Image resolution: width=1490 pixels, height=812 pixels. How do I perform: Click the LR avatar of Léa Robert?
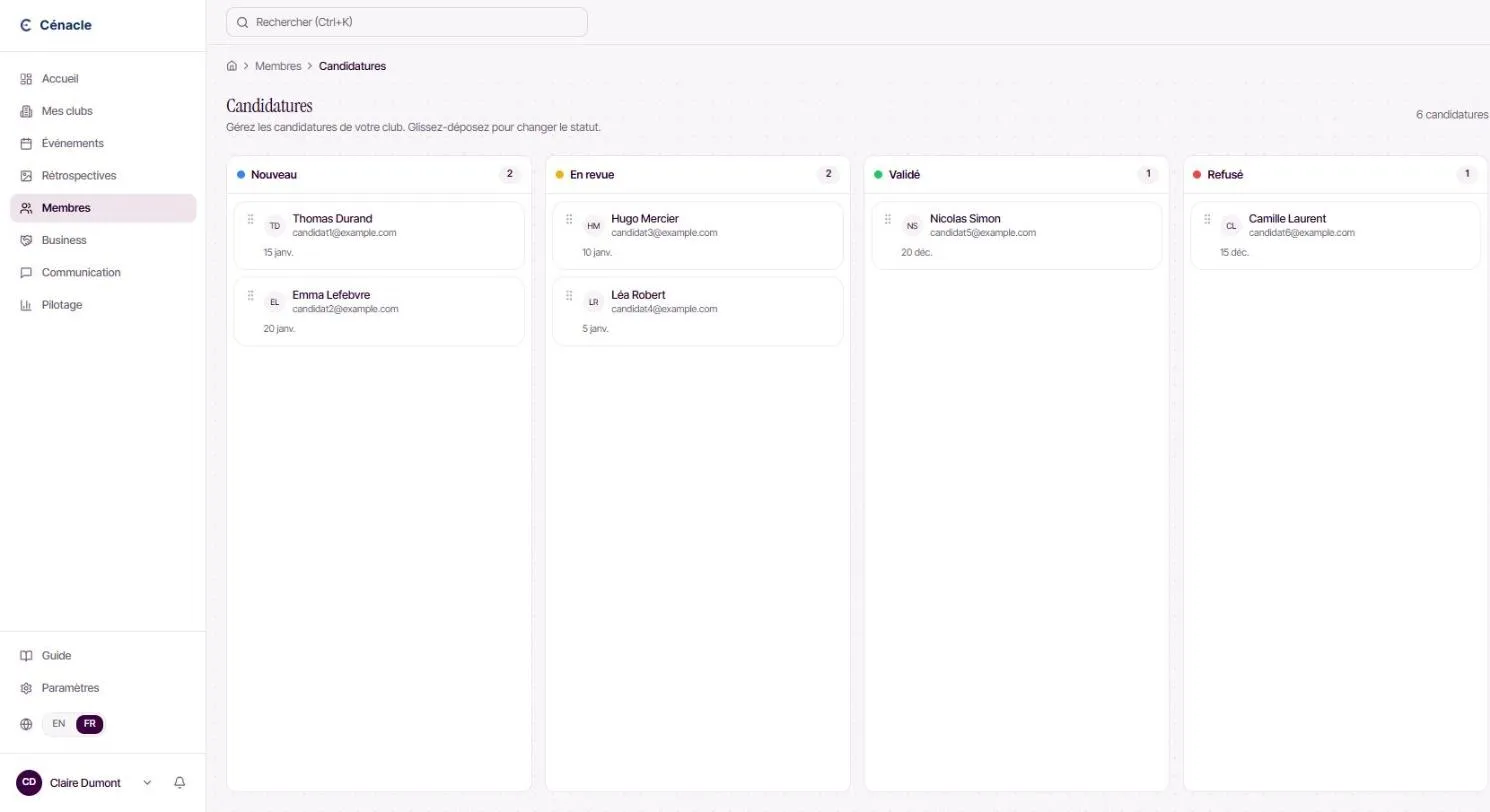594,302
